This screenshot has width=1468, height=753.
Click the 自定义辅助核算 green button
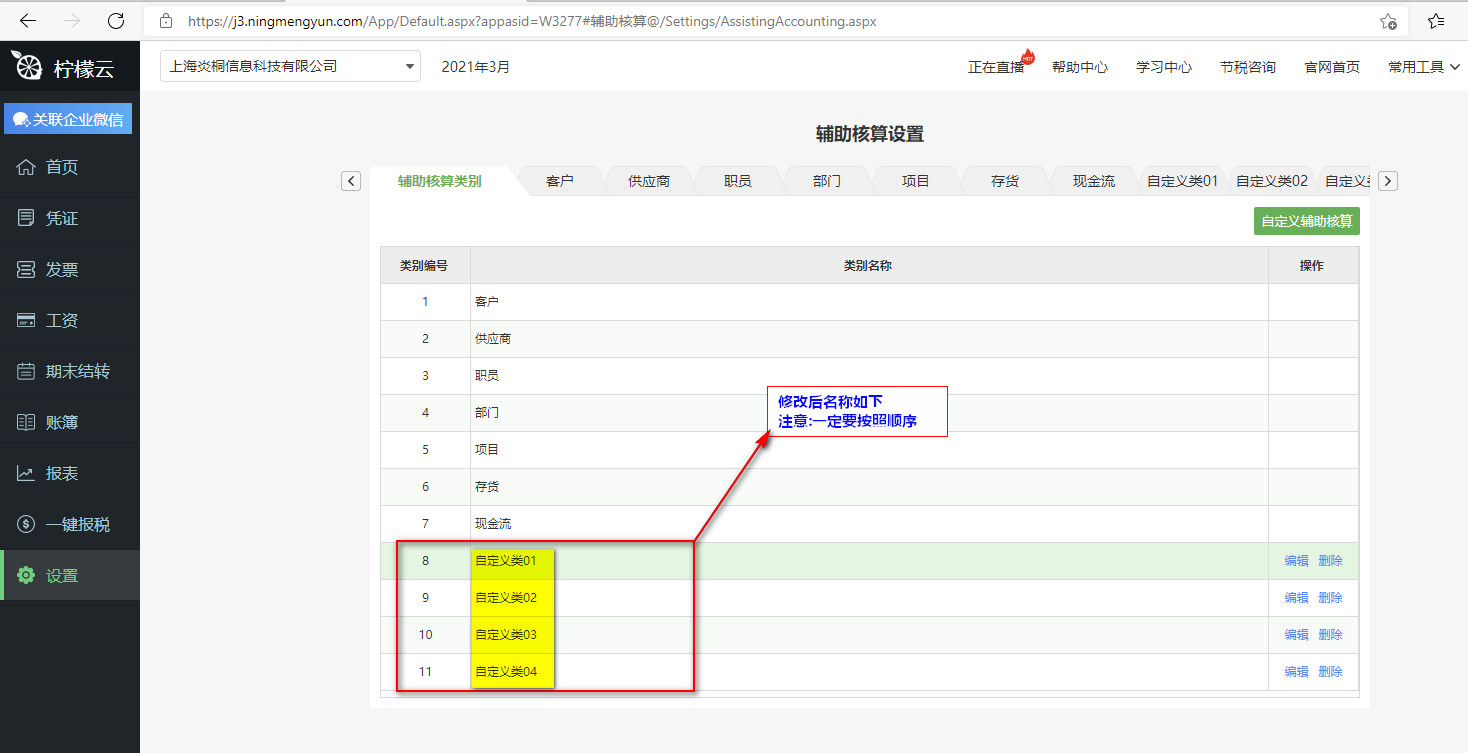pyautogui.click(x=1307, y=222)
